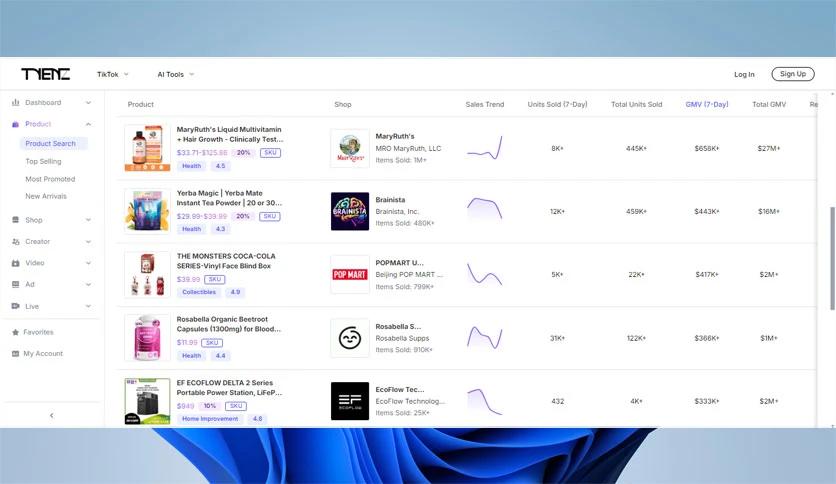Click the Live icon in sidebar

pyautogui.click(x=15, y=306)
